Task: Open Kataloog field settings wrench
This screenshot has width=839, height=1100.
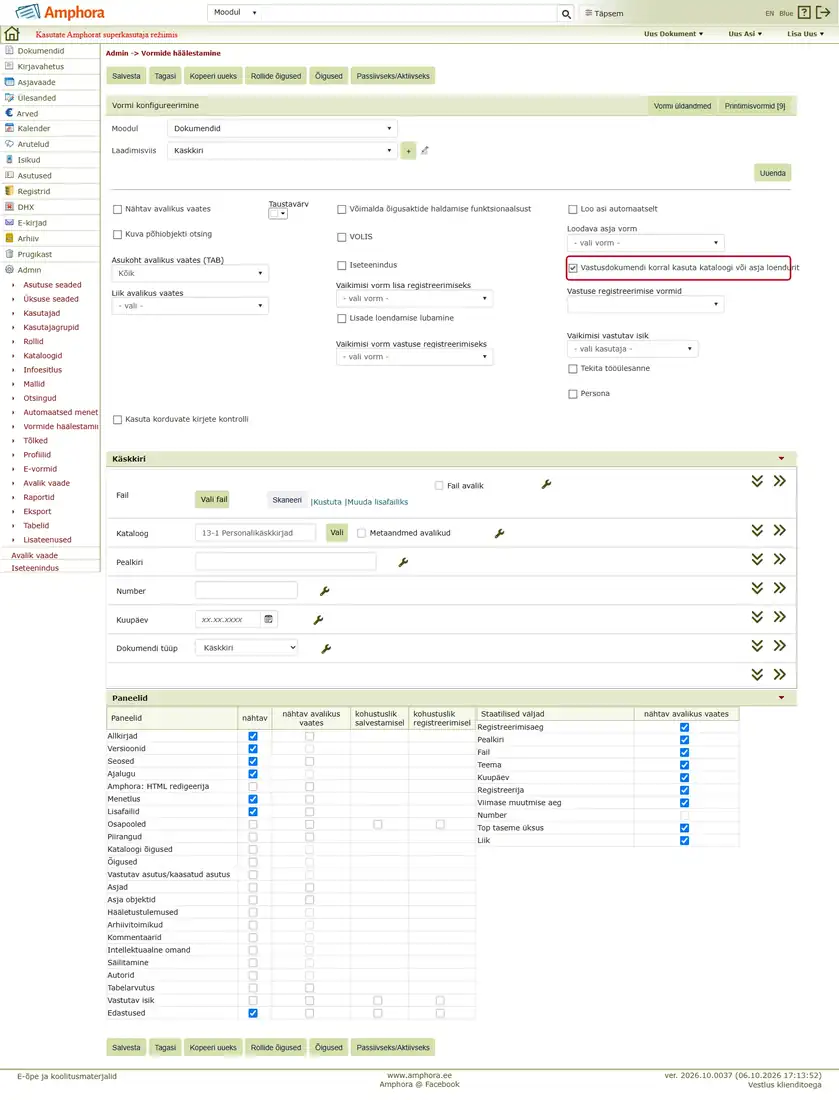Action: (499, 533)
